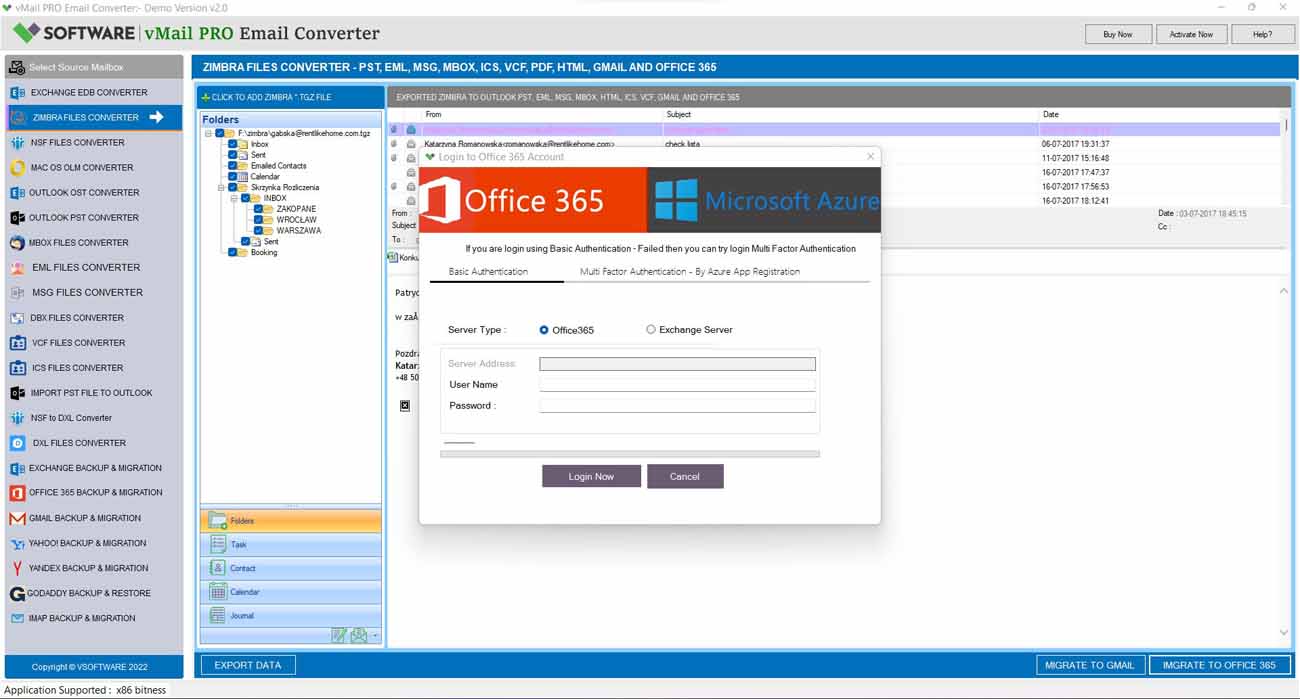1300x699 pixels.
Task: Select the Zimbra Files Converter entry
Action: pyautogui.click(x=93, y=117)
